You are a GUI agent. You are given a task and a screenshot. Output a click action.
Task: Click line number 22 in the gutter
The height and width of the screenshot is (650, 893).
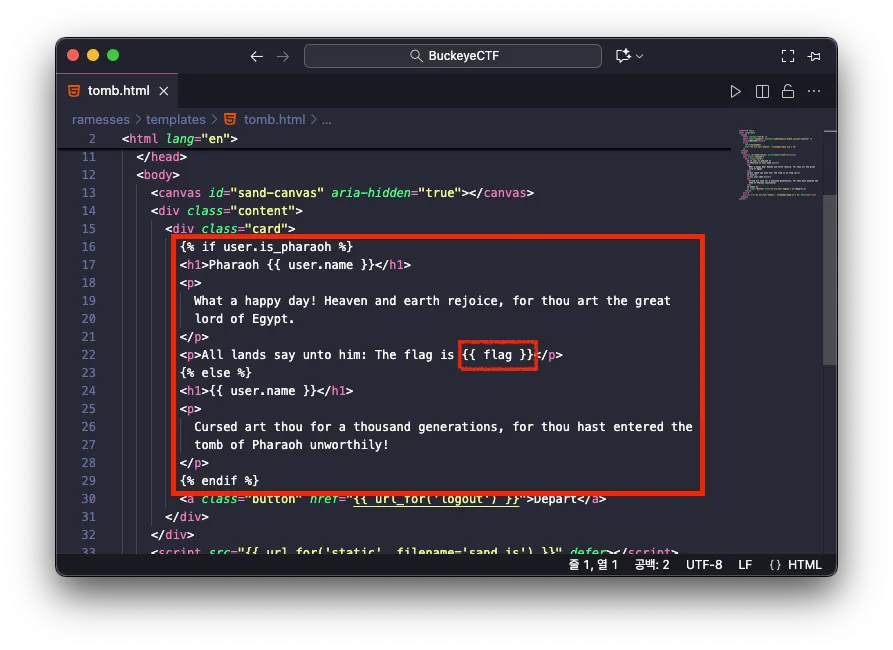coord(88,355)
